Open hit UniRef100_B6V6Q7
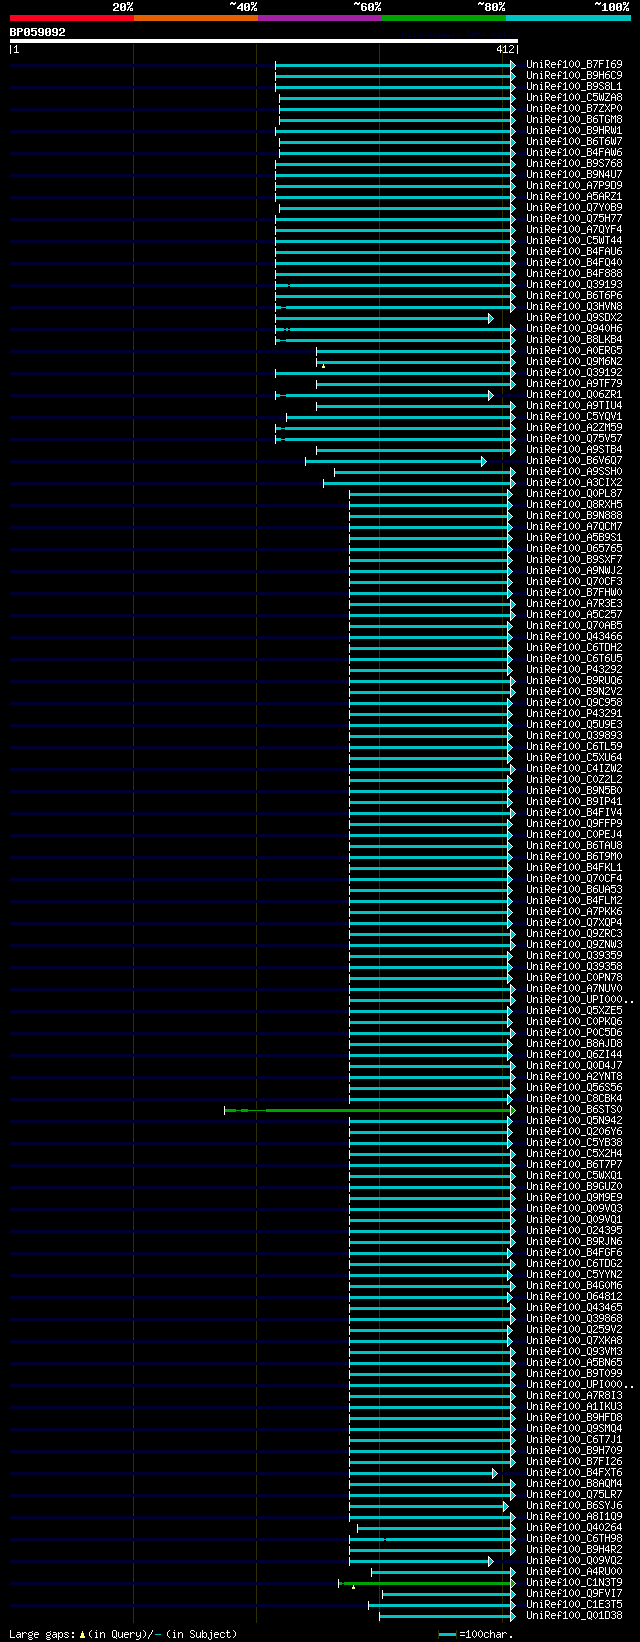Screen dimensions: 640x1642 [574, 460]
